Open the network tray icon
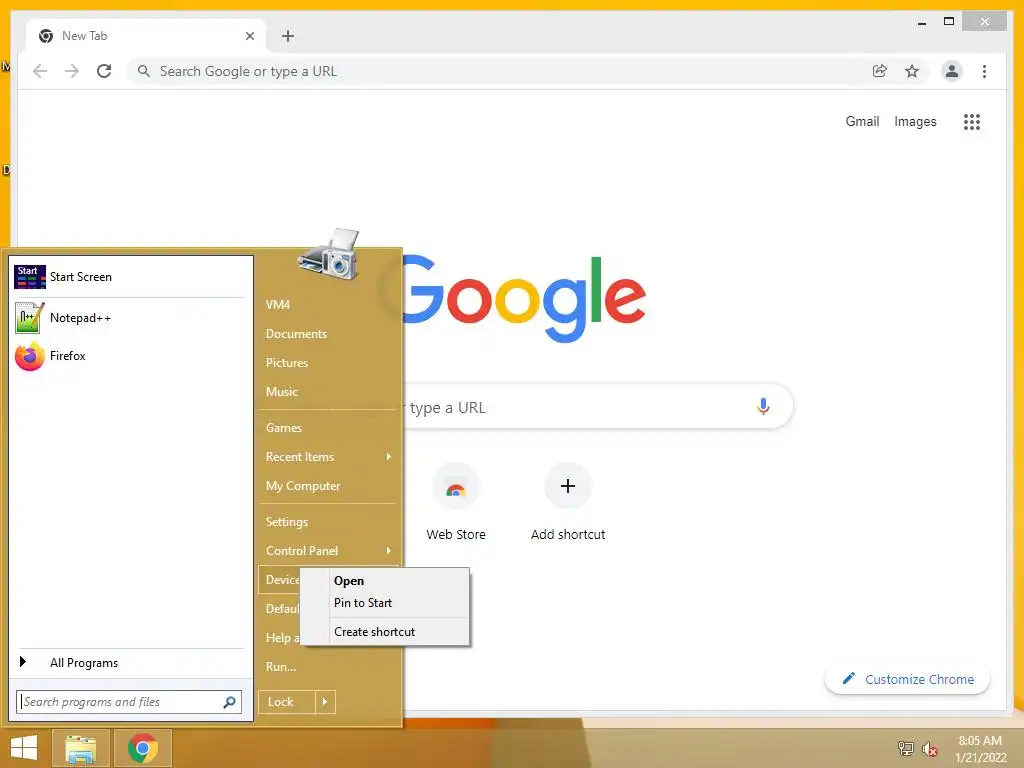 (x=905, y=748)
